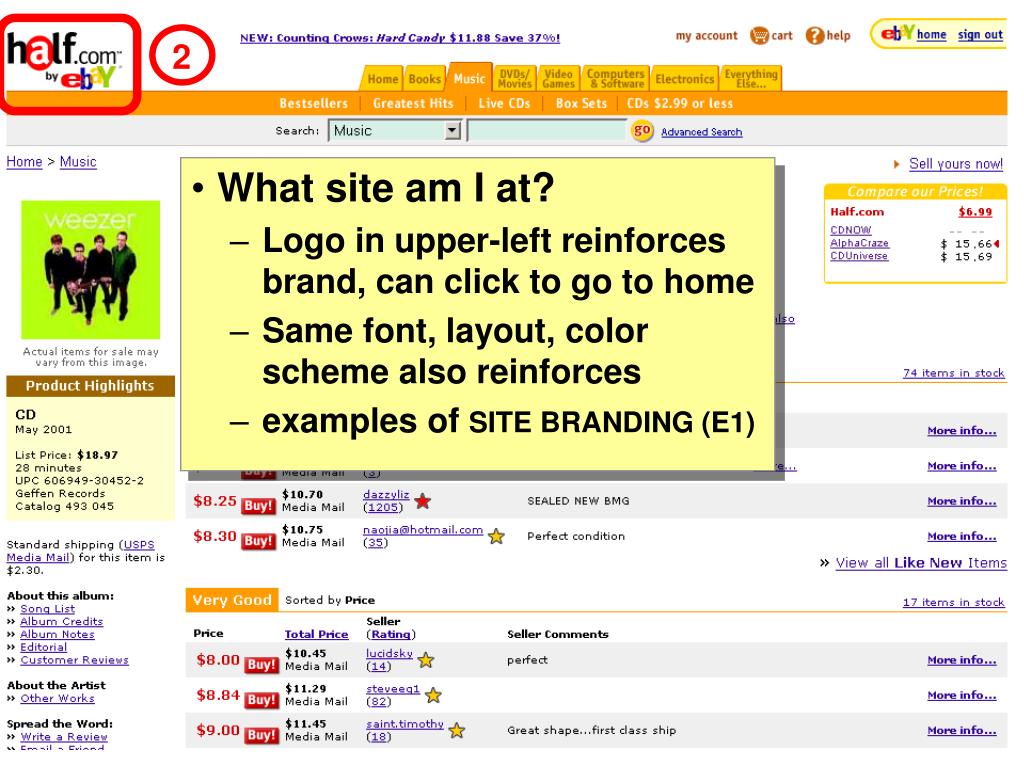1024x768 pixels.
Task: Click Buy! for the $8.00 item
Action: pyautogui.click(x=261, y=665)
